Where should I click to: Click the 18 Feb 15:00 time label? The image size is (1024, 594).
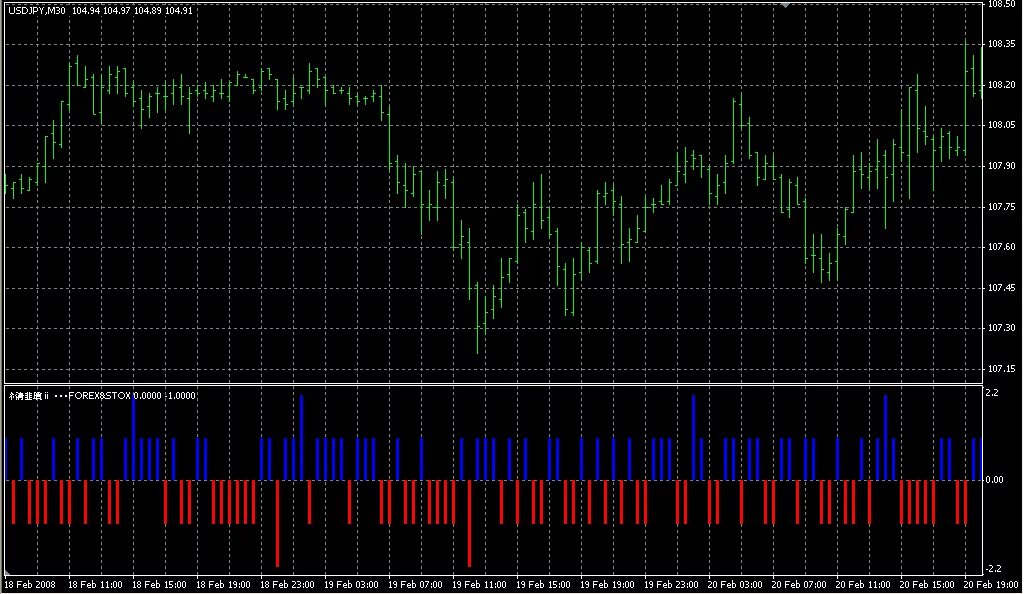tap(159, 585)
